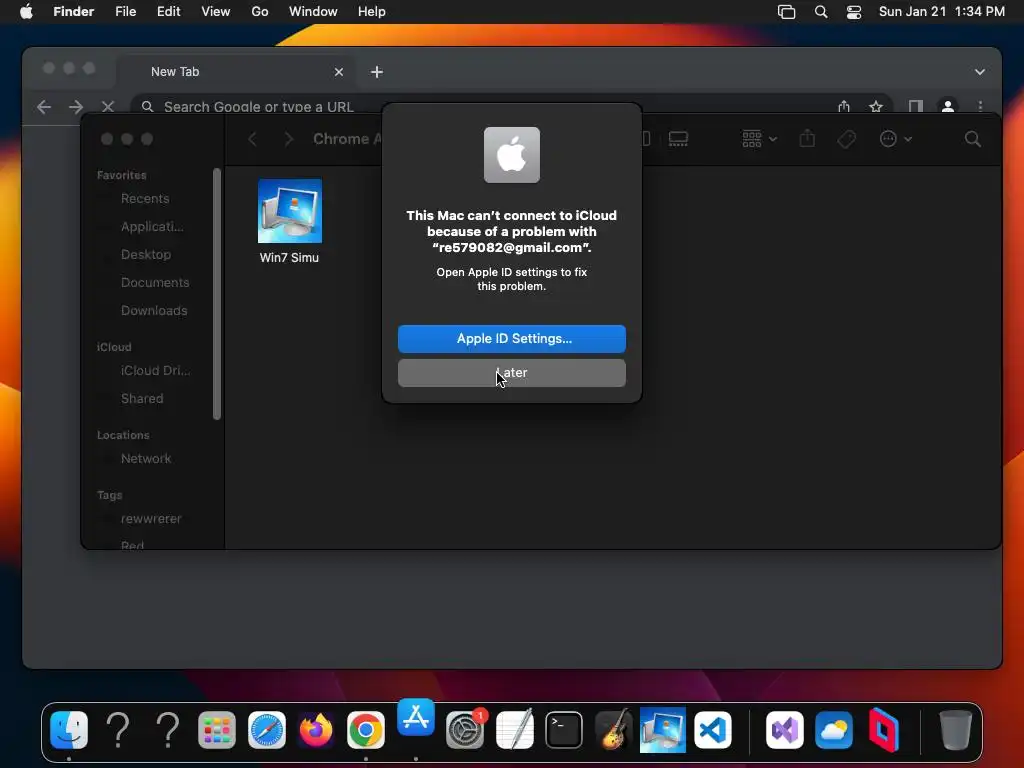
Task: Launch Firefox from the dock
Action: 316,729
